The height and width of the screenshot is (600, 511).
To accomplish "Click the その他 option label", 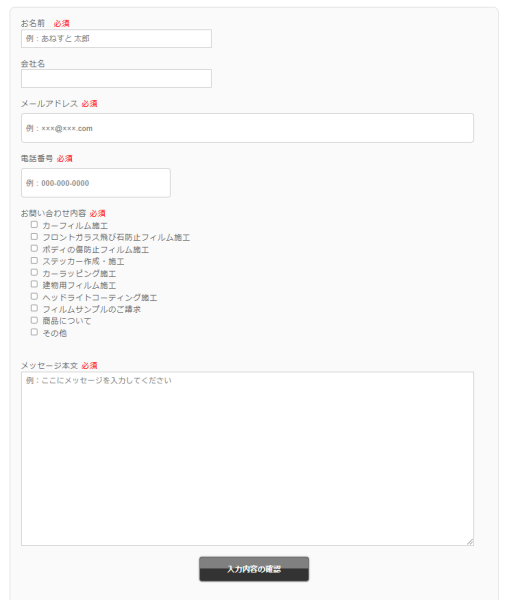I will pyautogui.click(x=54, y=333).
